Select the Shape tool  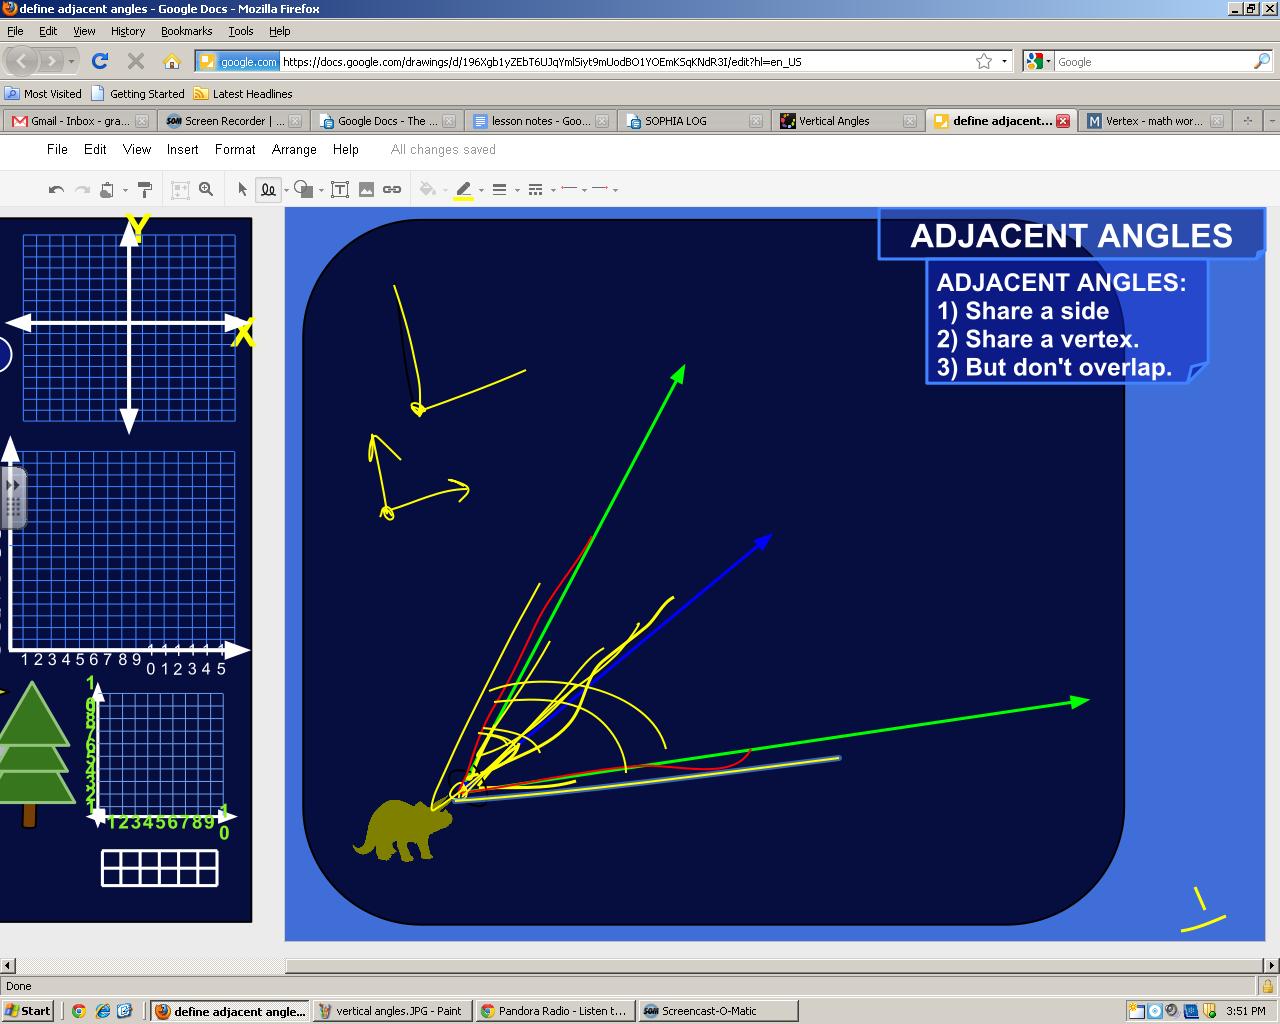(x=304, y=189)
